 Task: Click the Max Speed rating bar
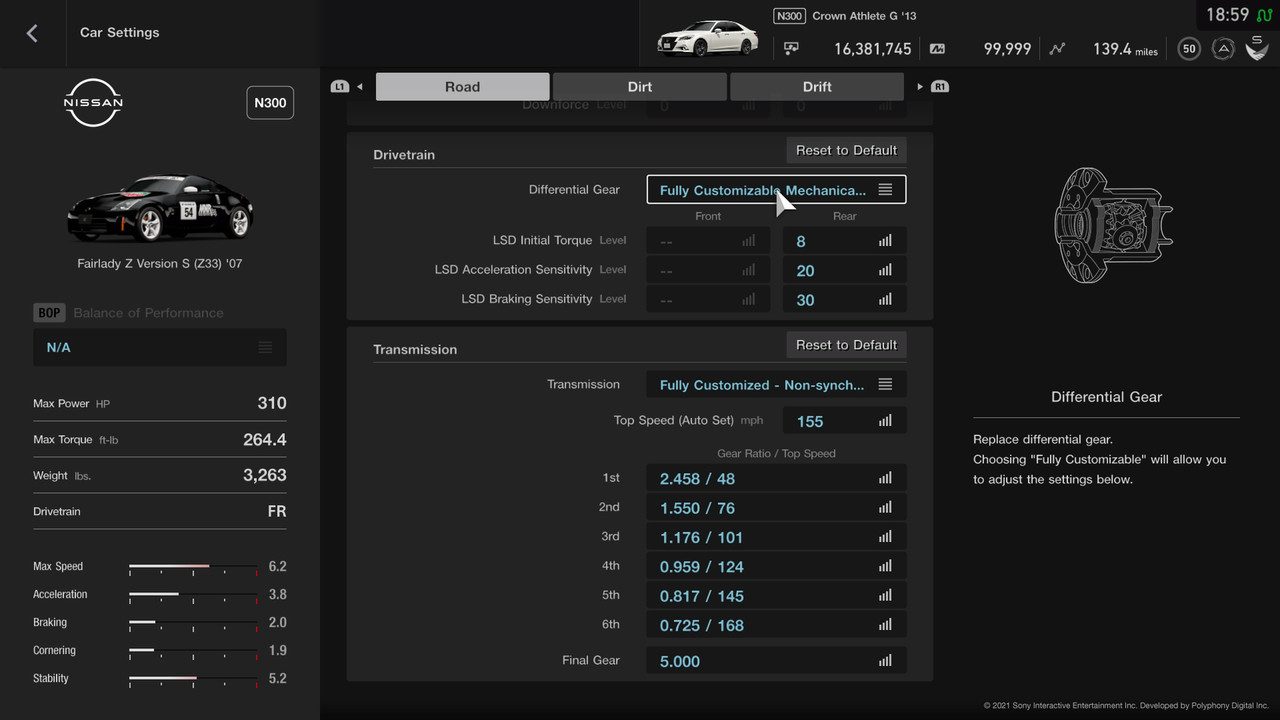coord(193,567)
